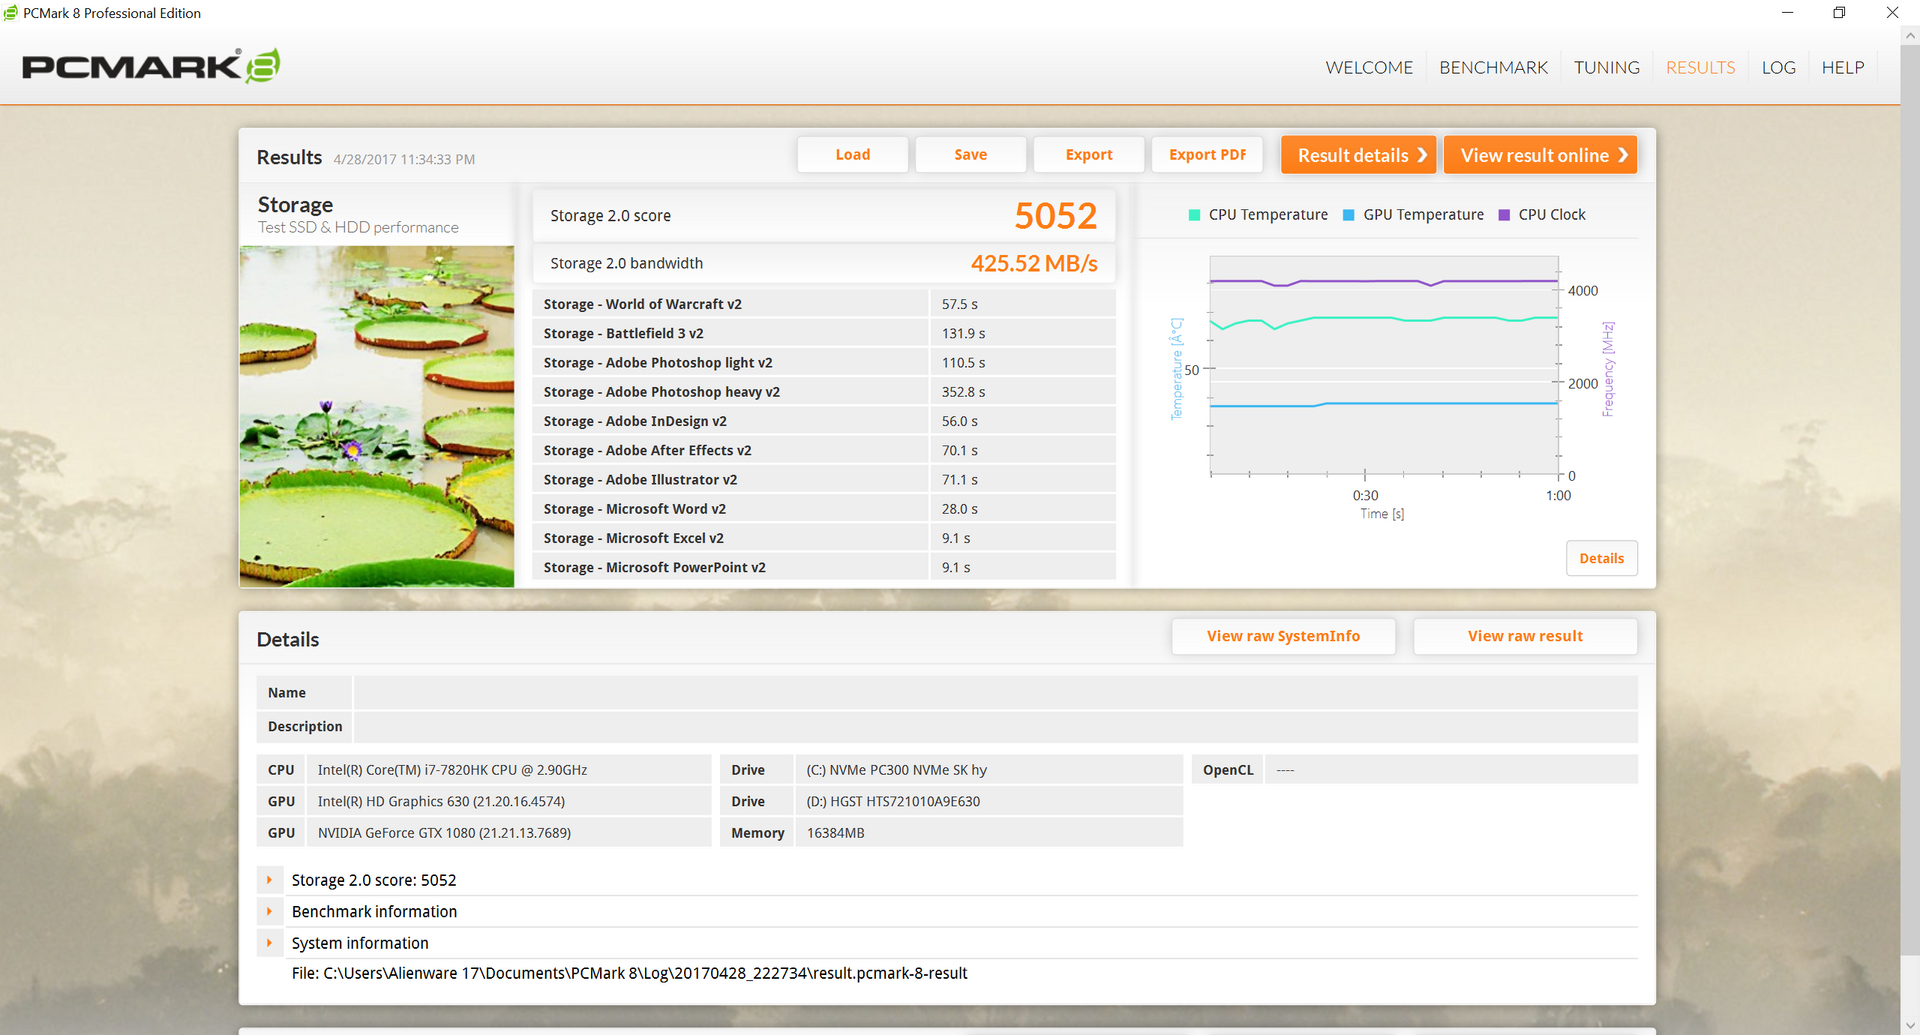Click the vertical scrollbar up arrow

click(1910, 35)
